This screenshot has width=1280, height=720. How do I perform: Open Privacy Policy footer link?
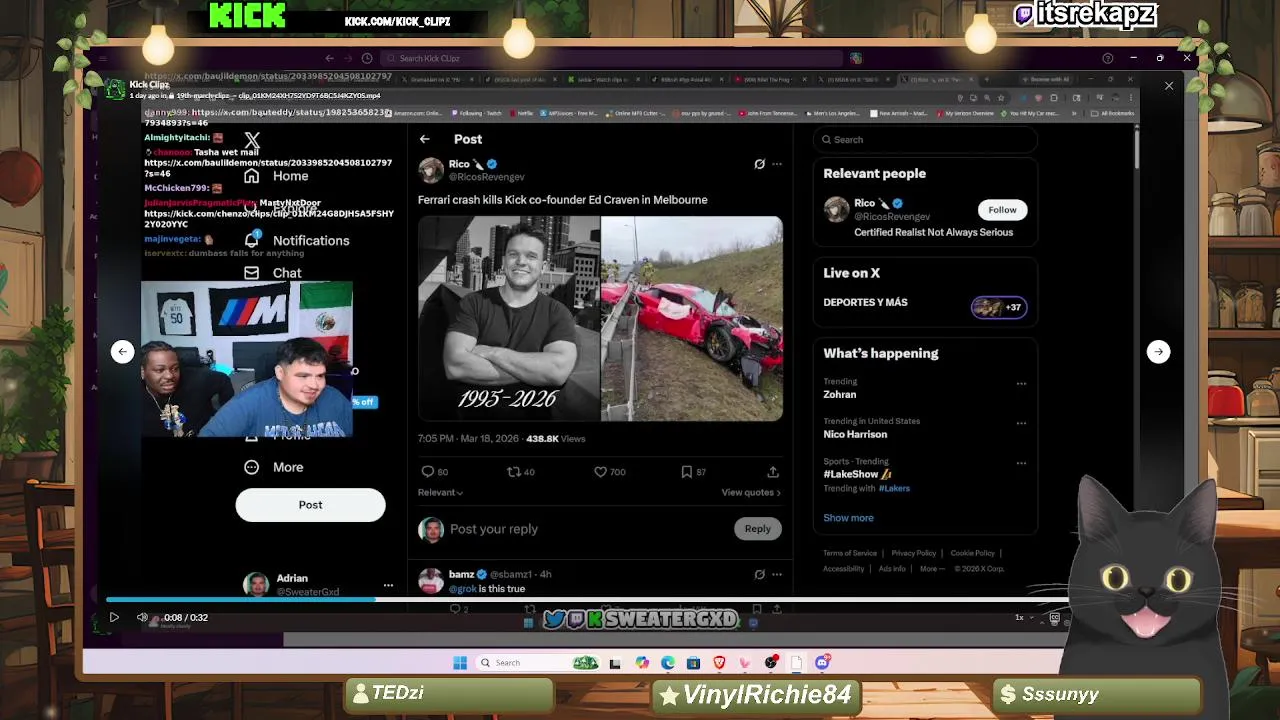point(913,553)
